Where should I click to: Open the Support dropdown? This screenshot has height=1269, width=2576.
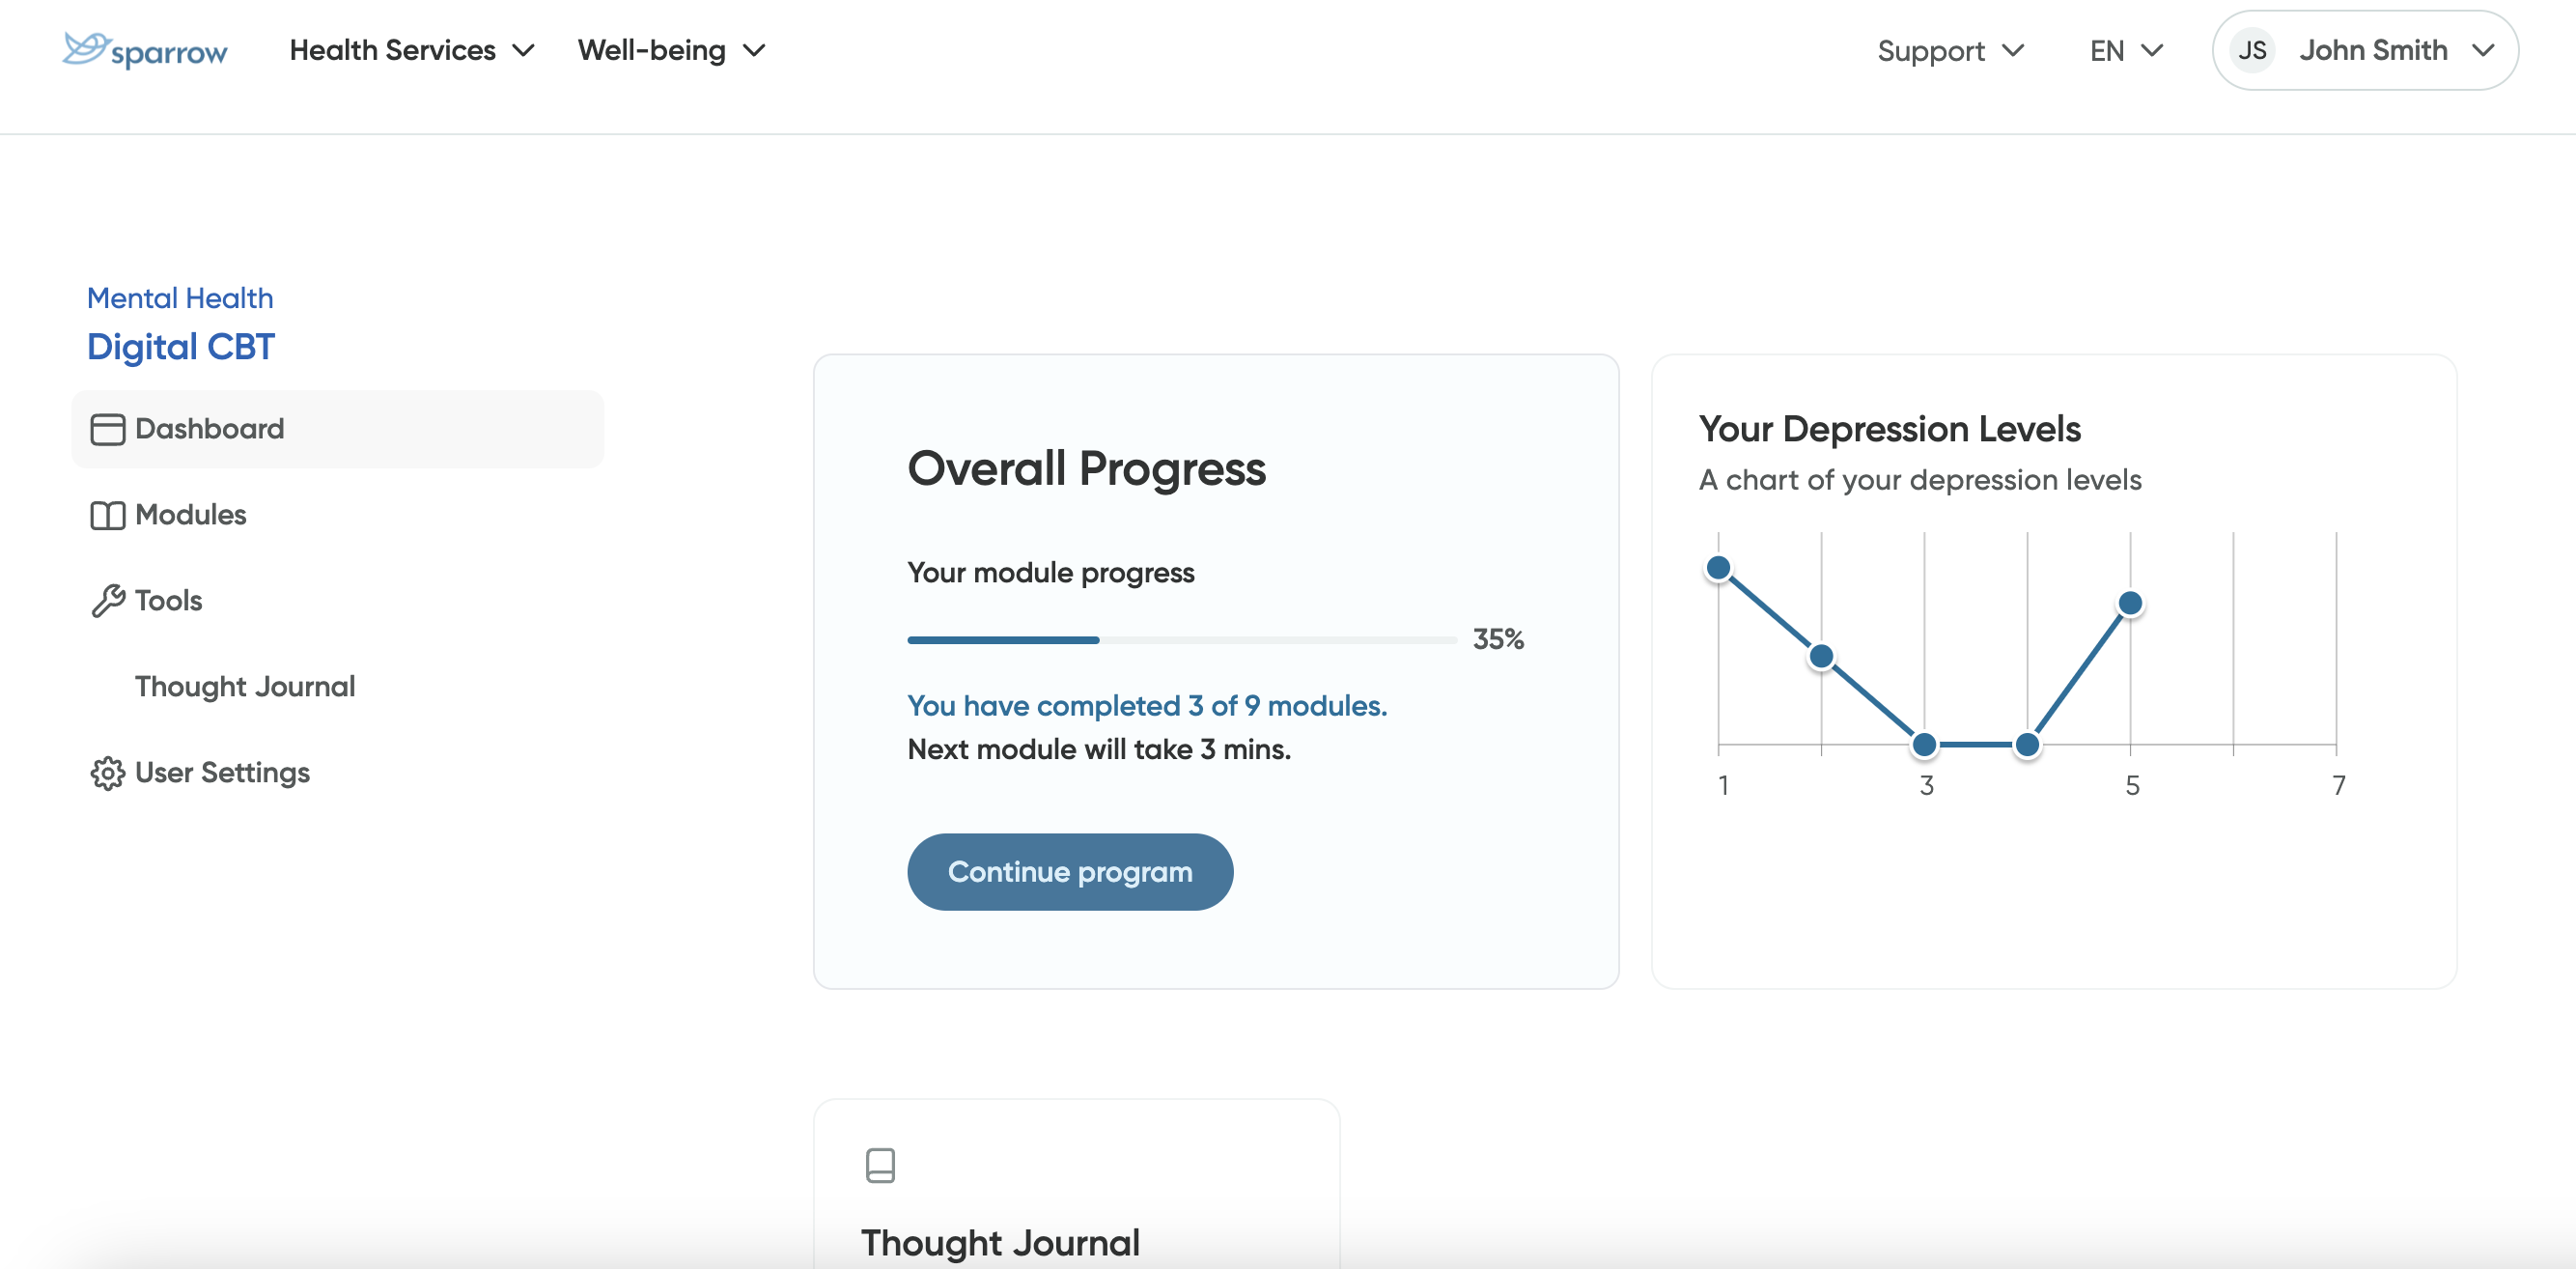(x=1950, y=49)
